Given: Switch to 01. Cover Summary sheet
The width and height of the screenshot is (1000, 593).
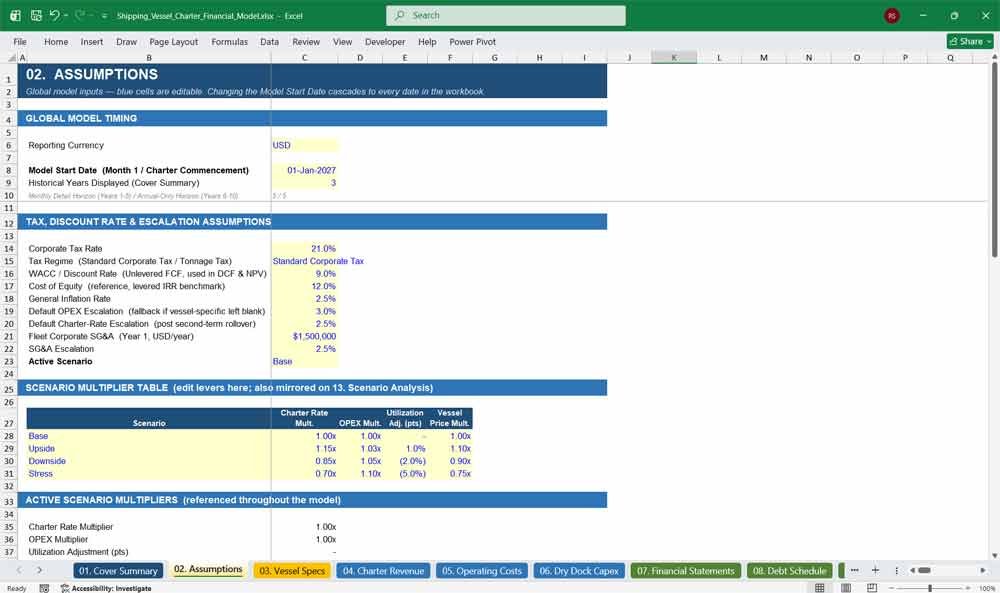Looking at the screenshot, I should click(x=118, y=571).
